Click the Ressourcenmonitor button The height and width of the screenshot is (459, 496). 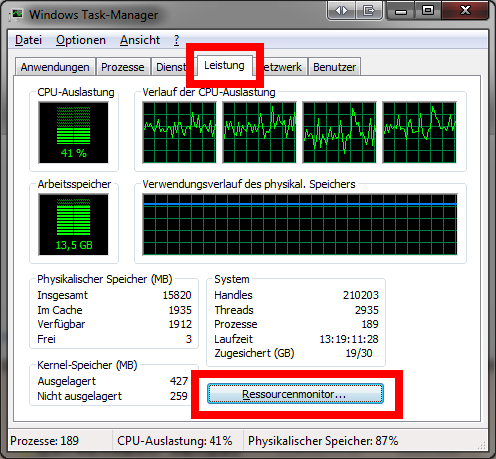coord(295,394)
